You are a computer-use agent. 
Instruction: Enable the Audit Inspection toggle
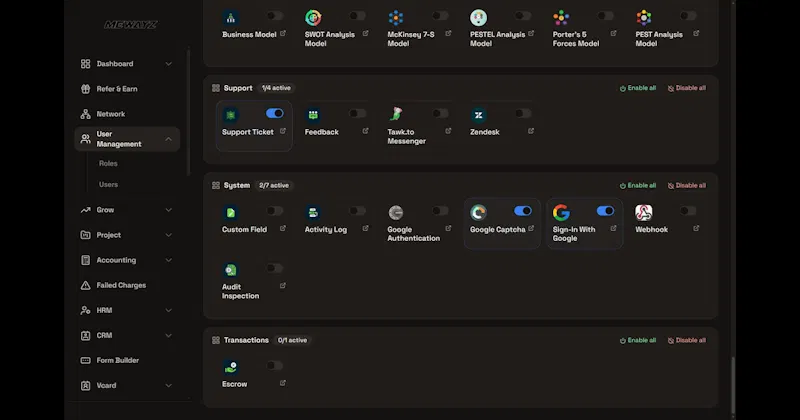[x=274, y=268]
